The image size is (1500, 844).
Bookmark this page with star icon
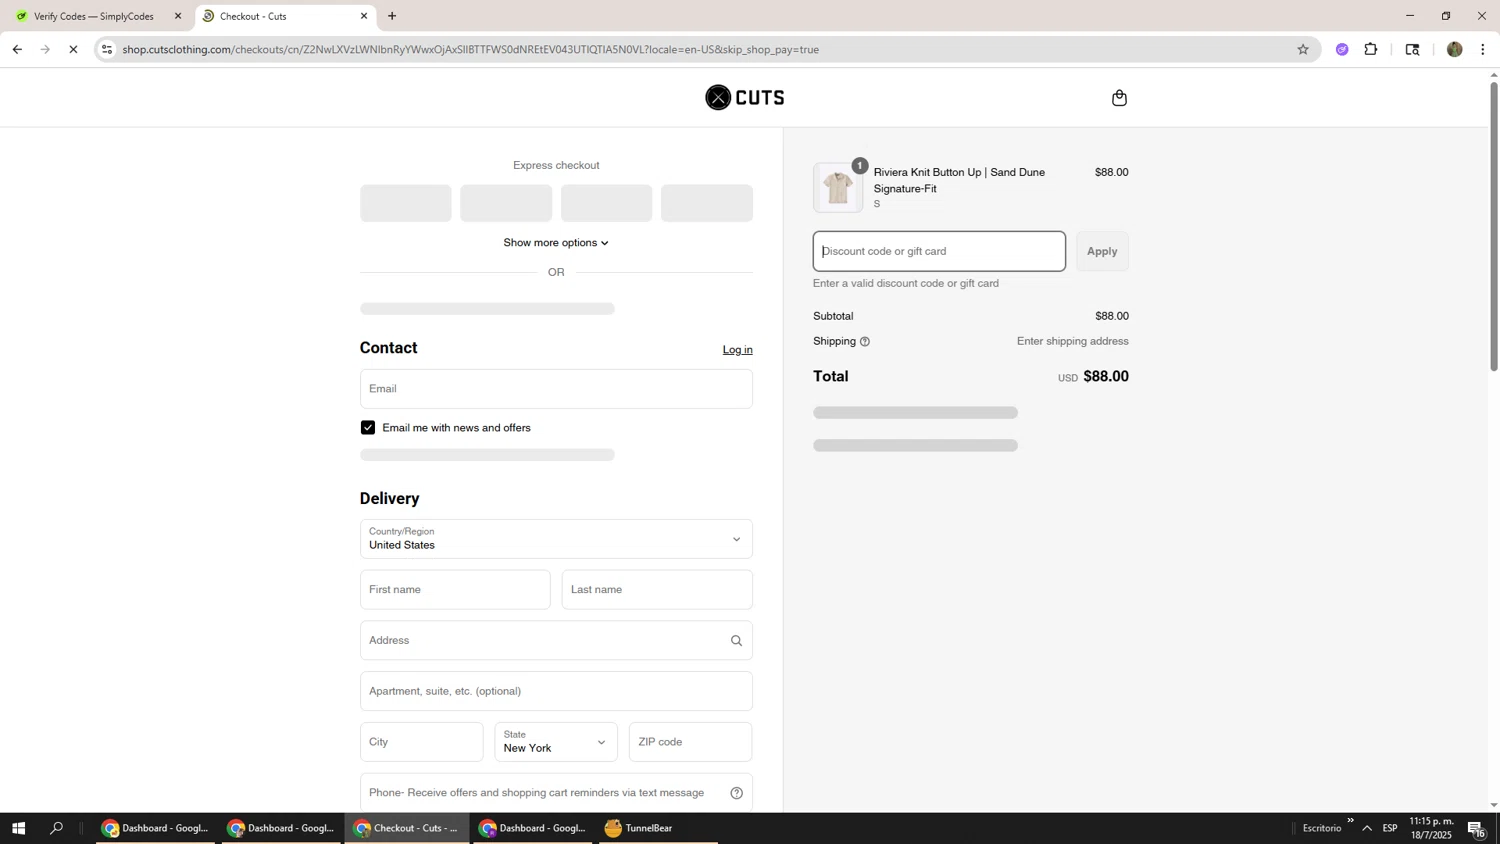coord(1302,49)
